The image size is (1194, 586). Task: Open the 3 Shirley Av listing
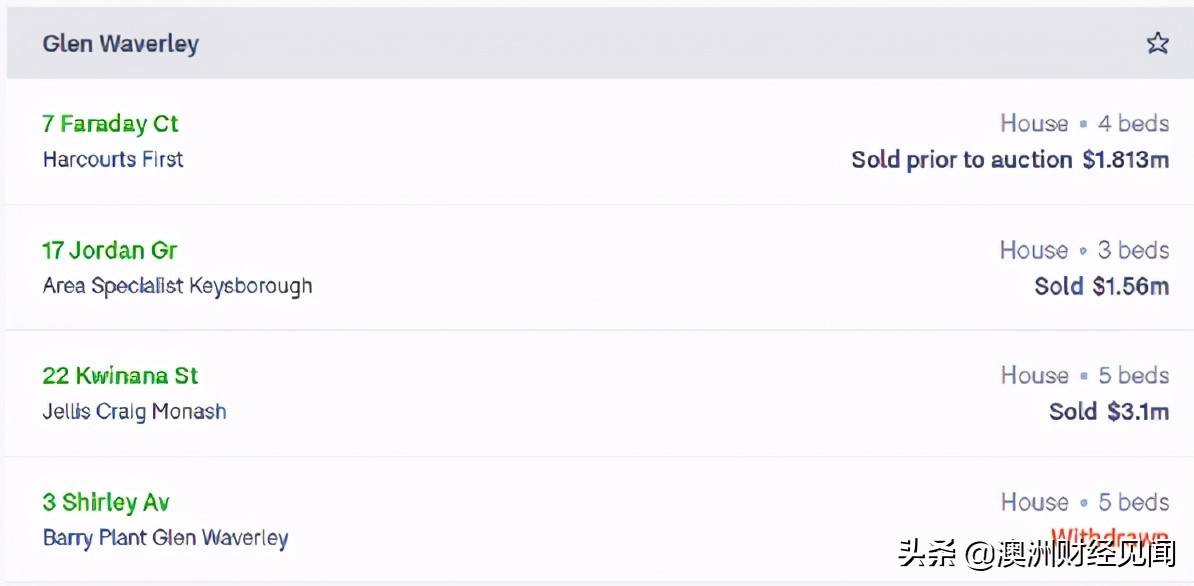(x=106, y=502)
